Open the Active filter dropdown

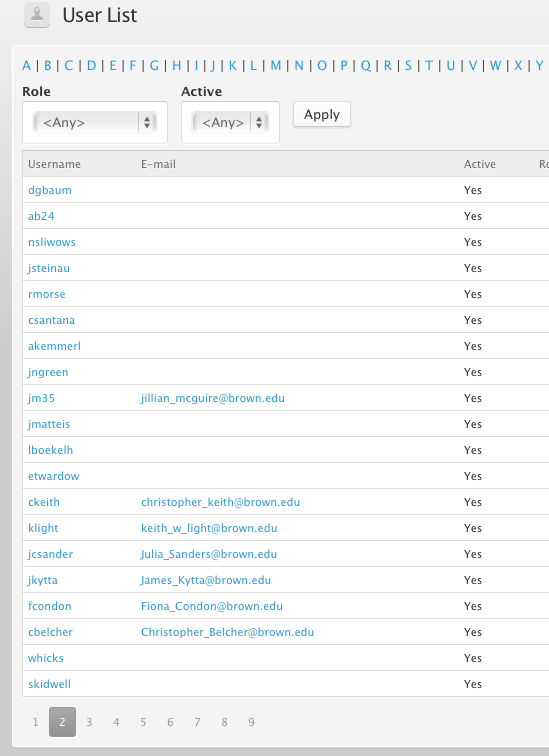230,122
